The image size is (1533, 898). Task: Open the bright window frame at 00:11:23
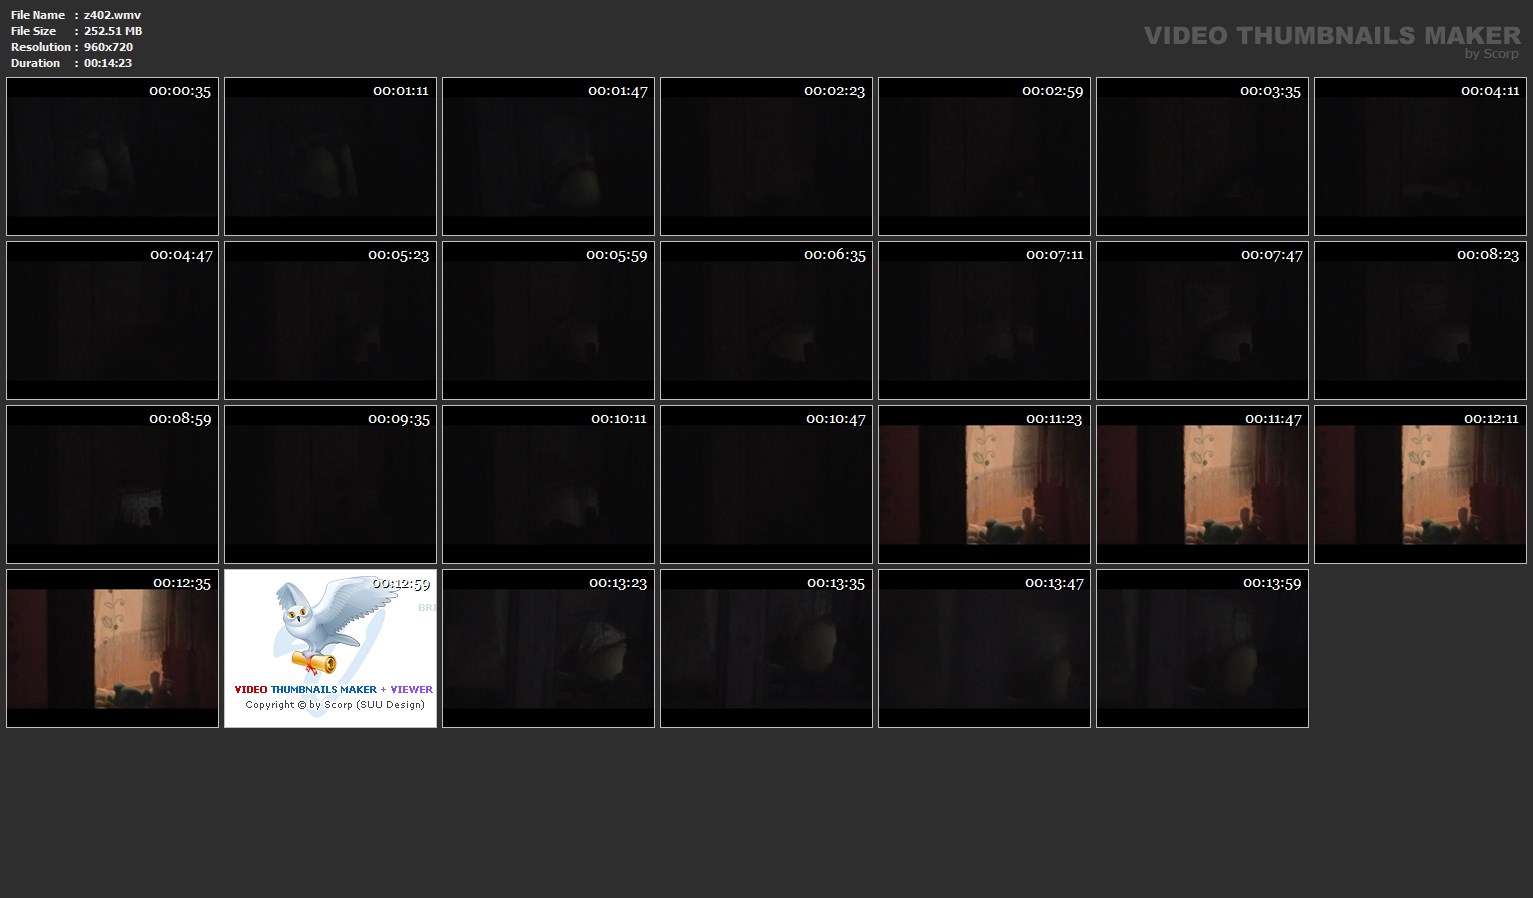984,485
